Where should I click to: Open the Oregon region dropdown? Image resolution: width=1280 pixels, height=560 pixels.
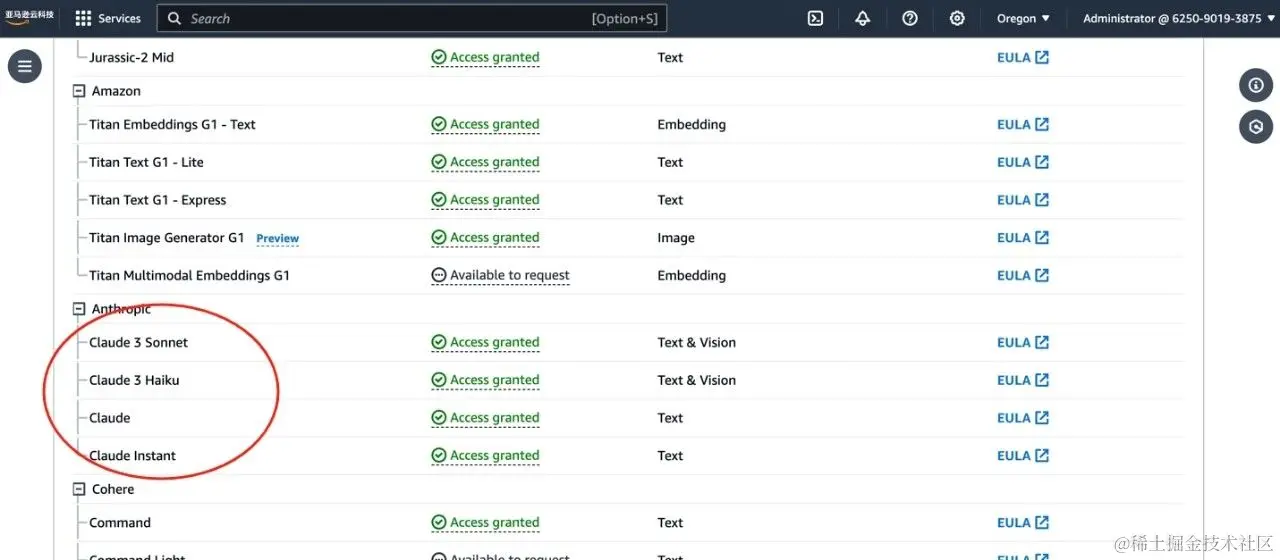1023,18
